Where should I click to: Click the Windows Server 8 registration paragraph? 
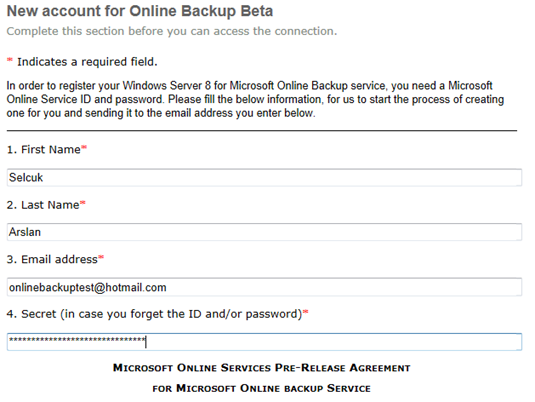[255, 99]
